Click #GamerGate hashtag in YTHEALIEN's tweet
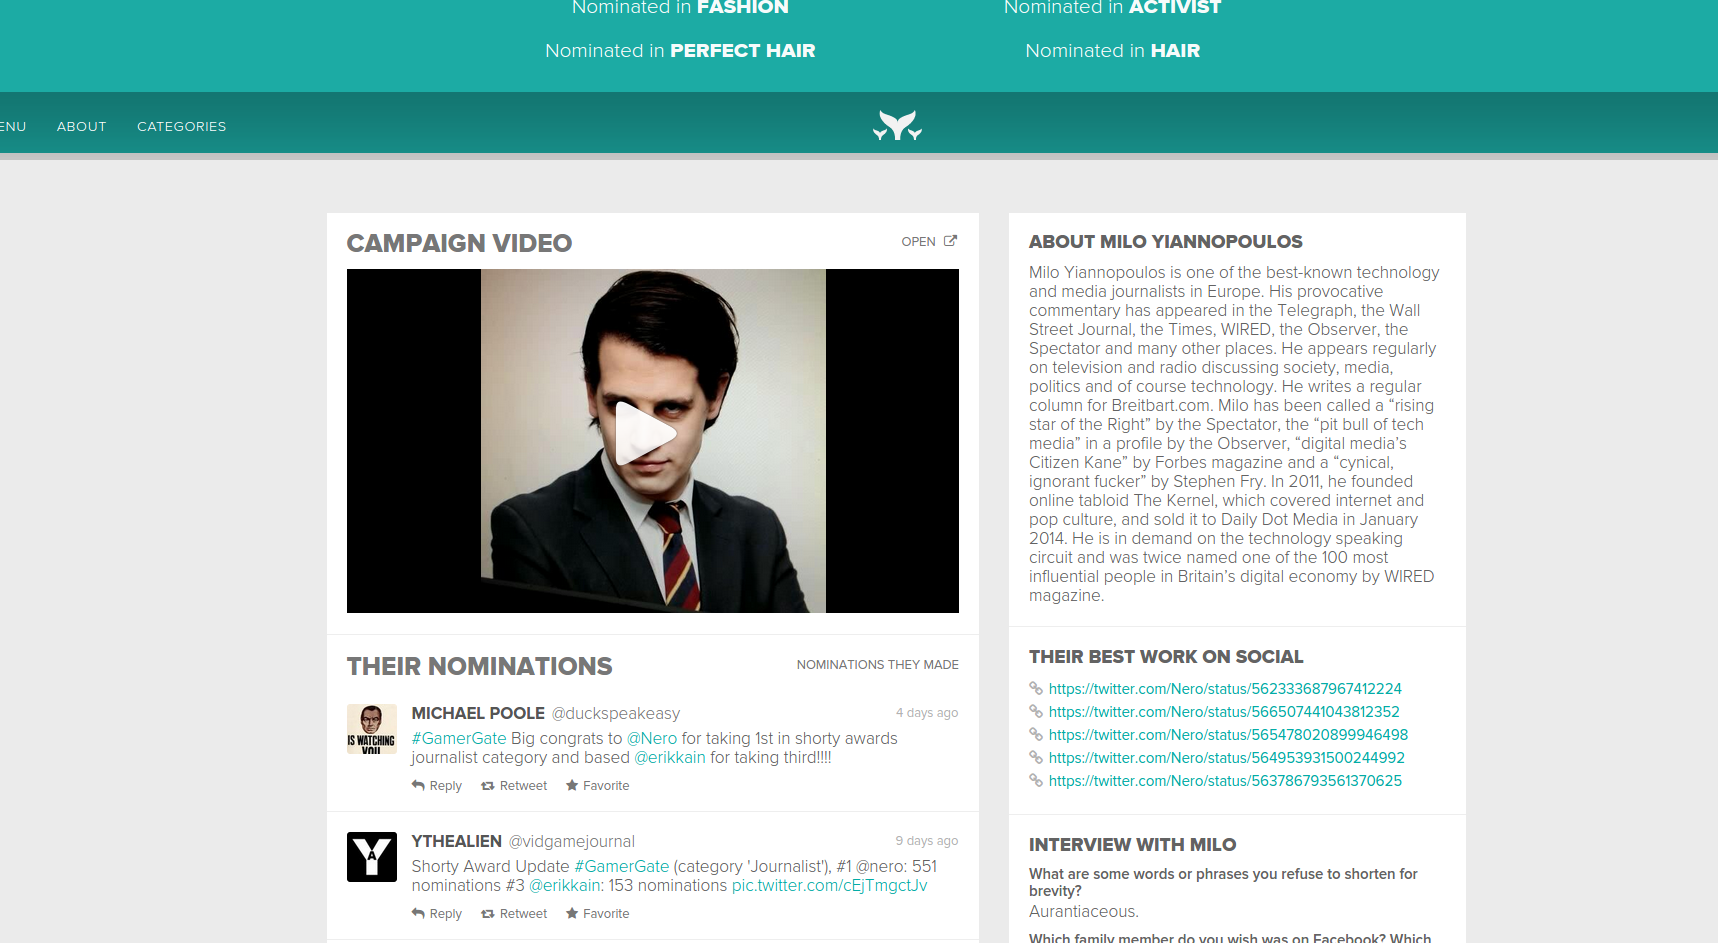The width and height of the screenshot is (1718, 943). coord(621,866)
